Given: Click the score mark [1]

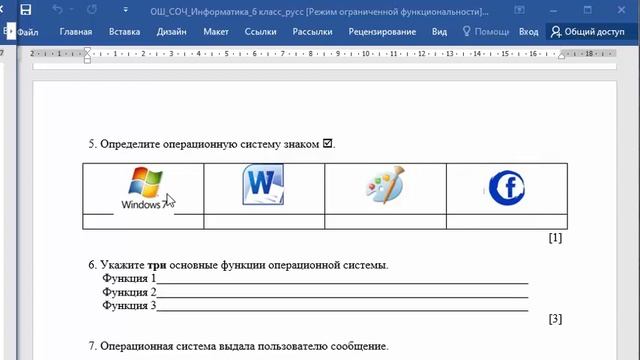Looking at the screenshot, I should (x=555, y=238).
